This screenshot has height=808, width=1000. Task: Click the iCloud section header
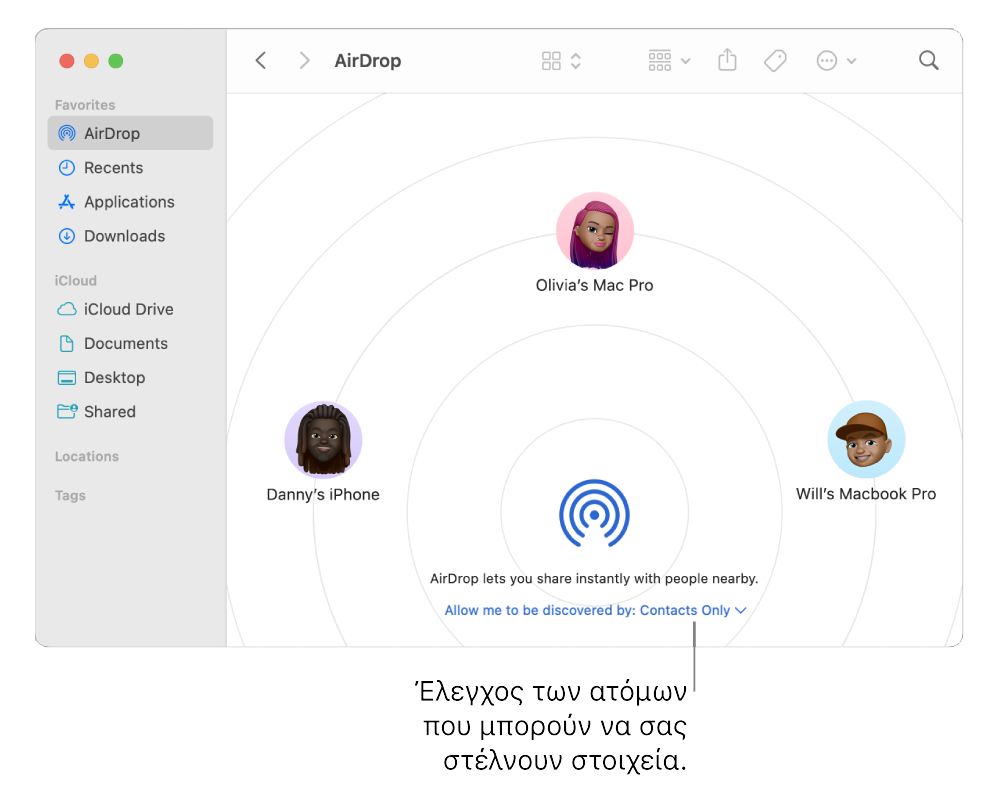(75, 281)
